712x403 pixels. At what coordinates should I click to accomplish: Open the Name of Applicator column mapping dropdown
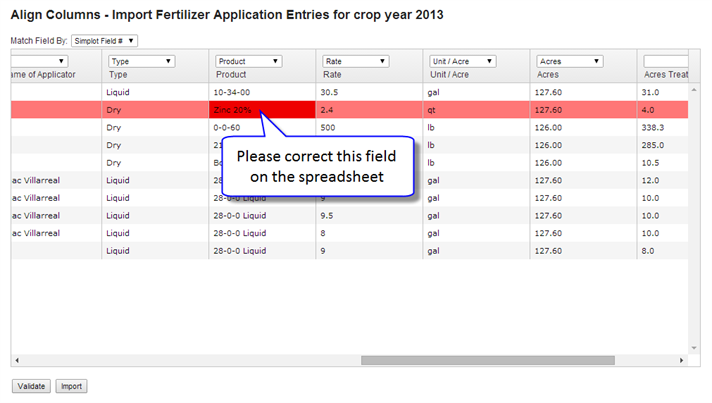40,61
